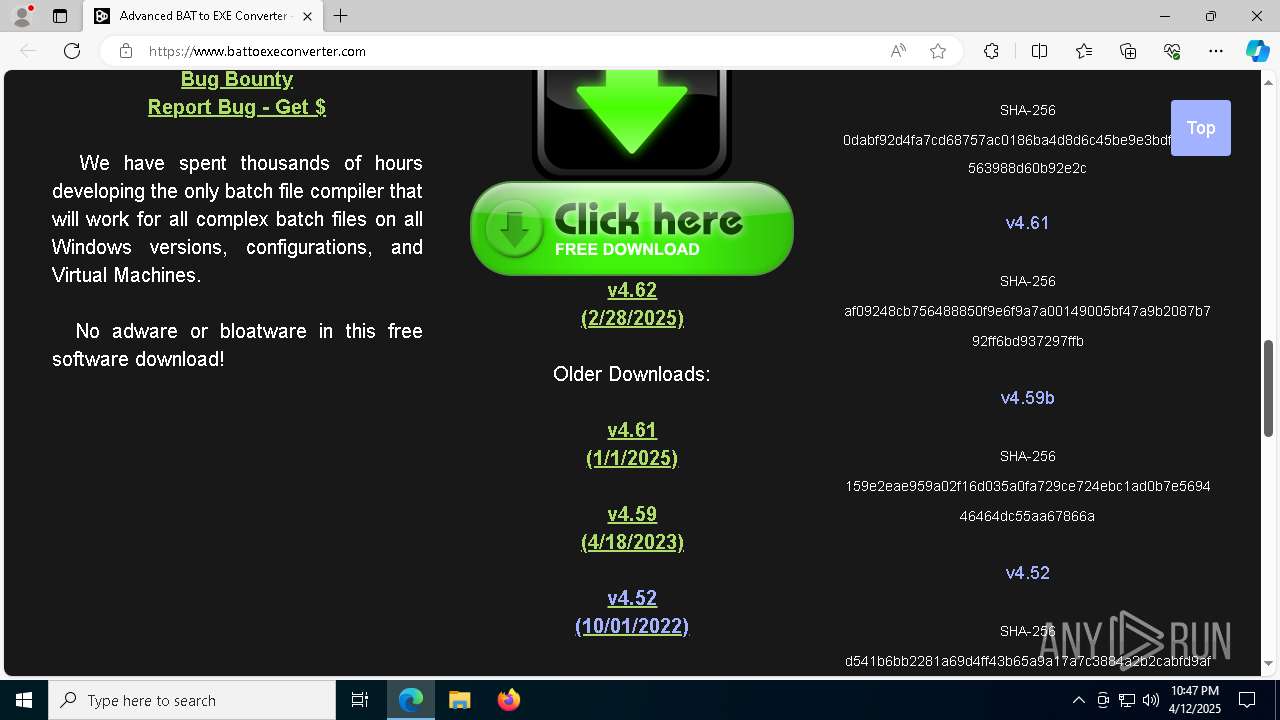The image size is (1280, 720).
Task: Click the (10/01/2022) date link
Action: 632,626
